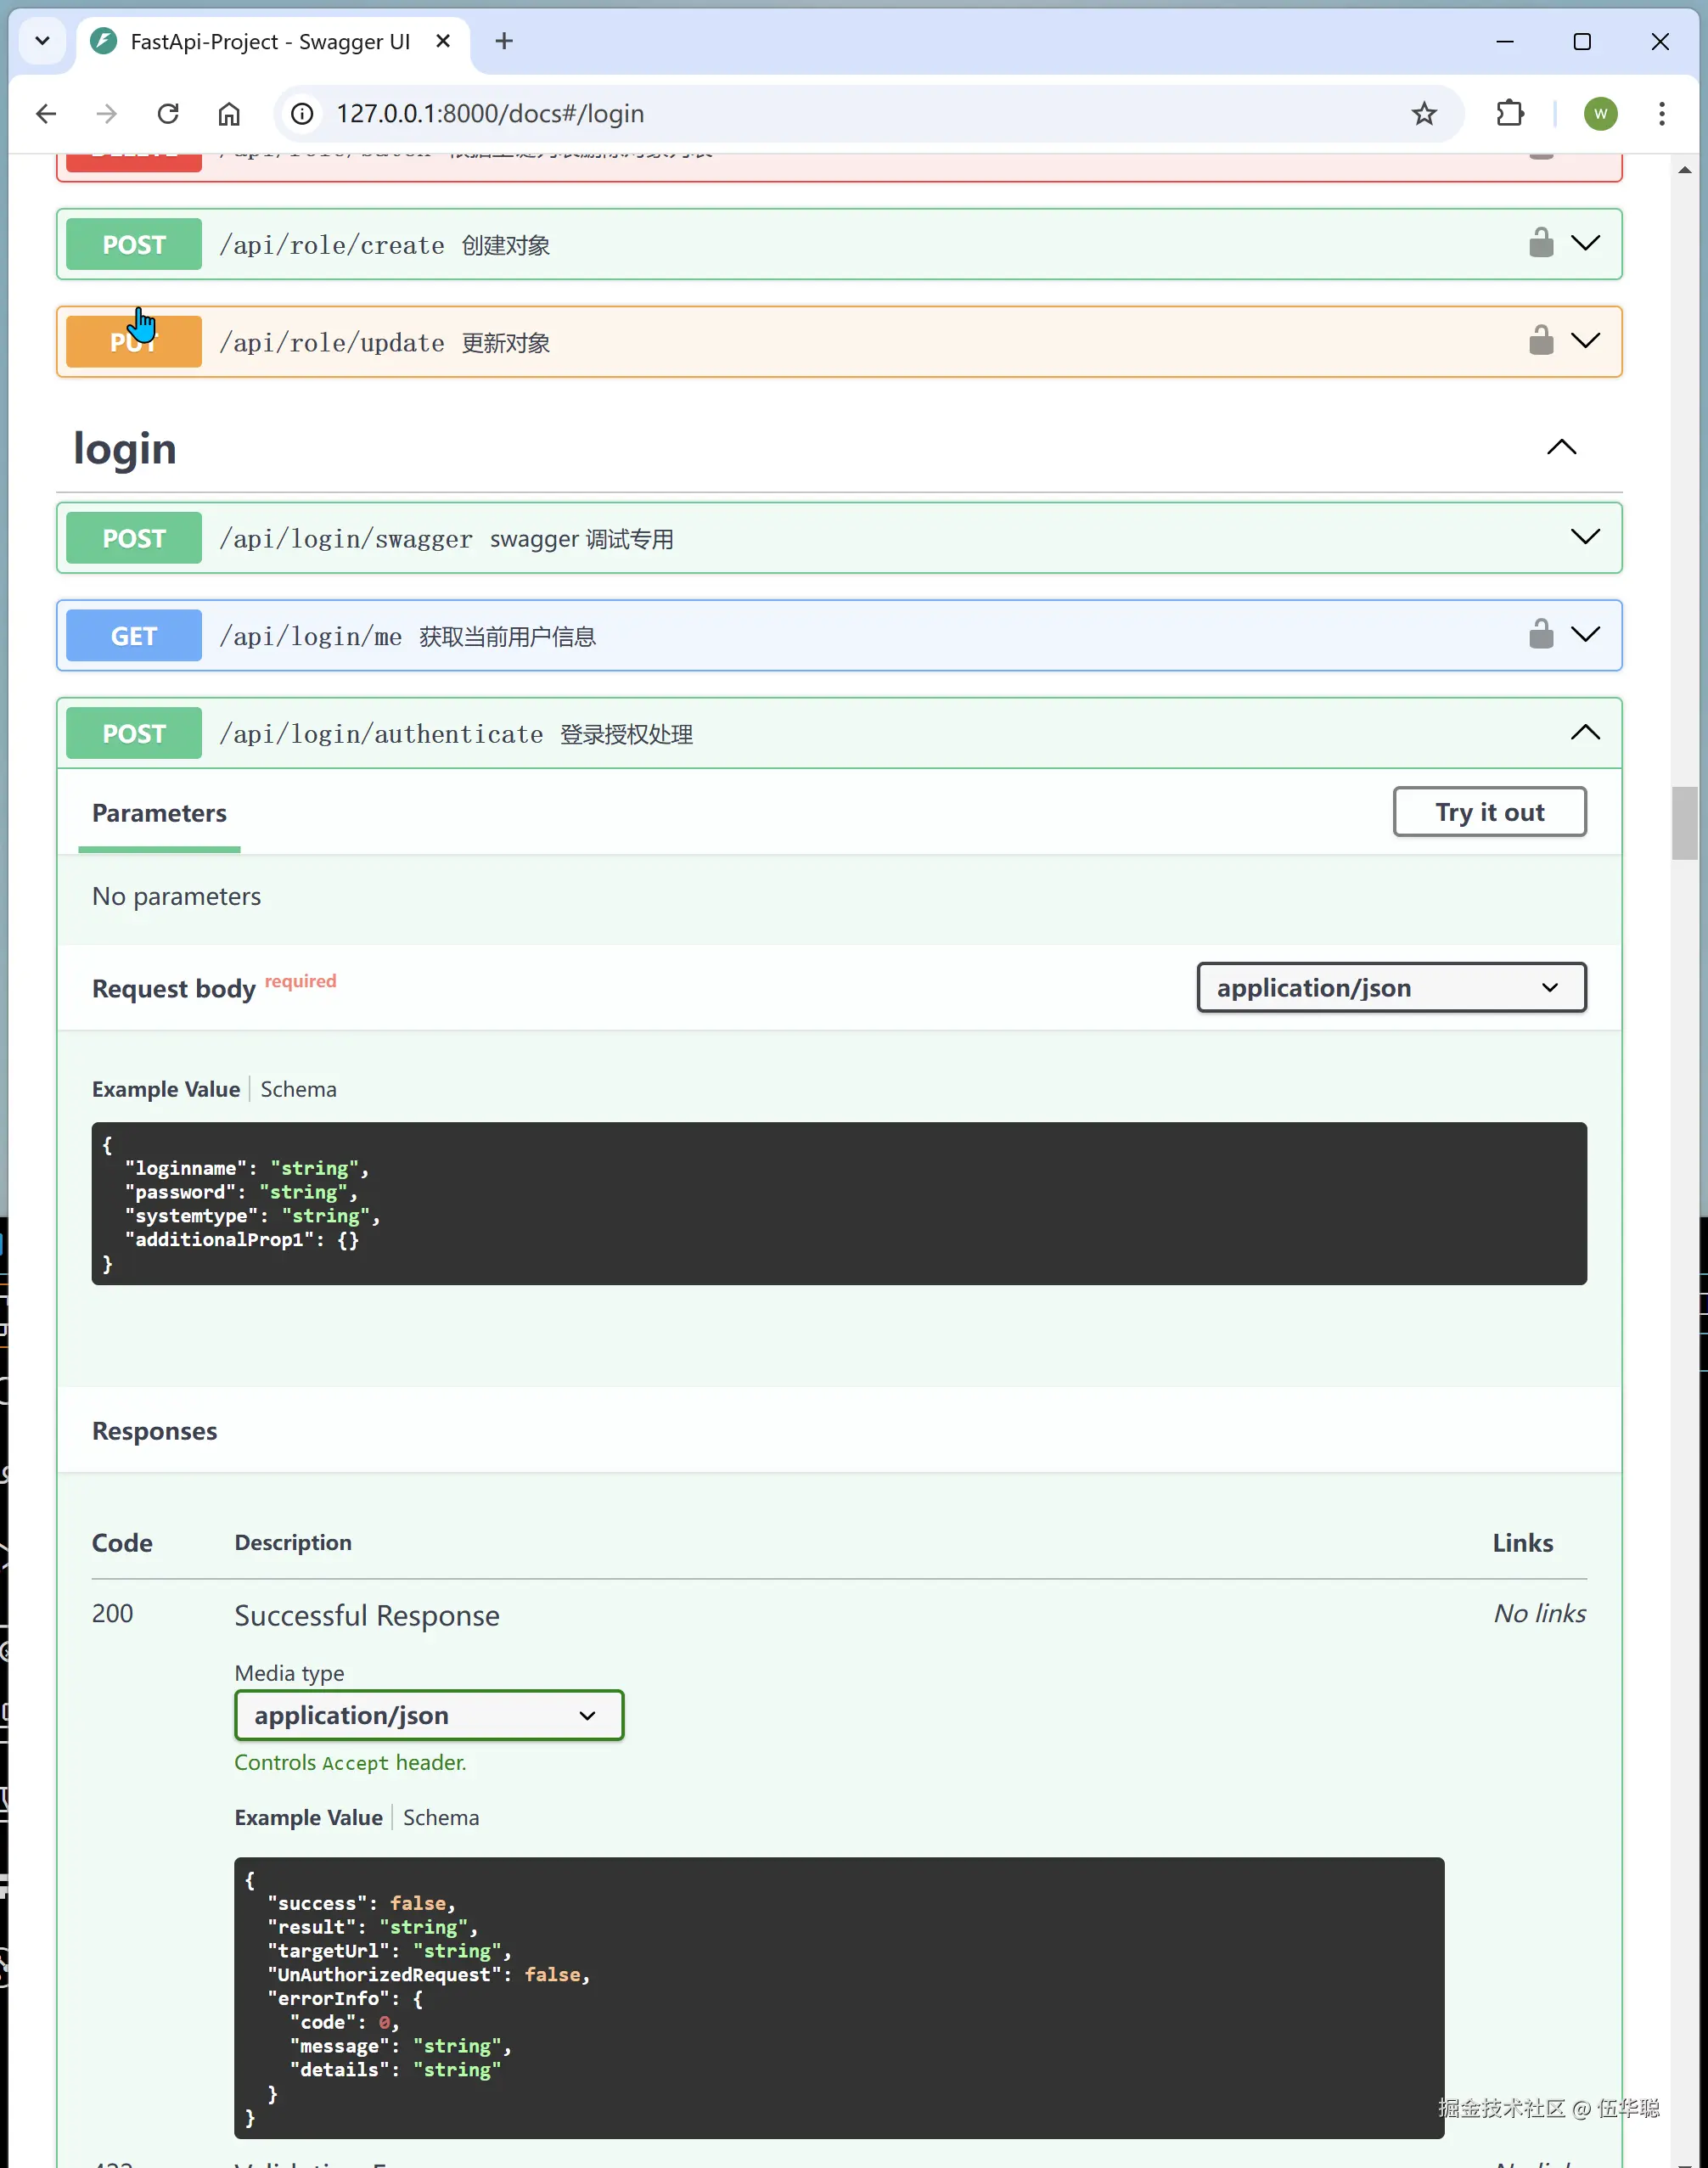This screenshot has width=1708, height=2168.
Task: Click the lock icon on /api/role/create
Action: (x=1541, y=243)
